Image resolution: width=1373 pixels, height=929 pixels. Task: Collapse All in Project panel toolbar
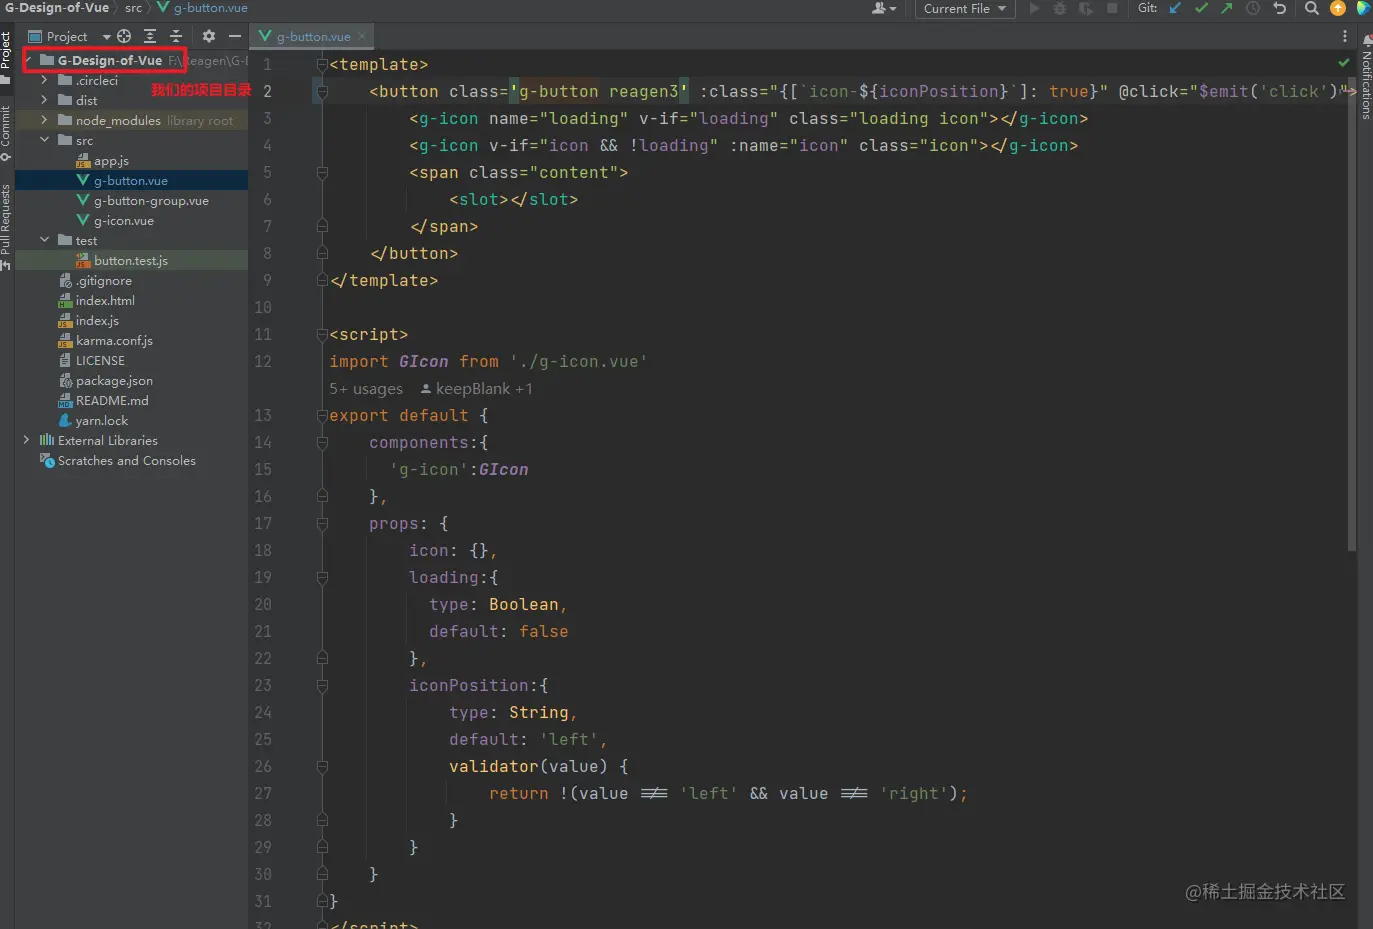(x=176, y=36)
